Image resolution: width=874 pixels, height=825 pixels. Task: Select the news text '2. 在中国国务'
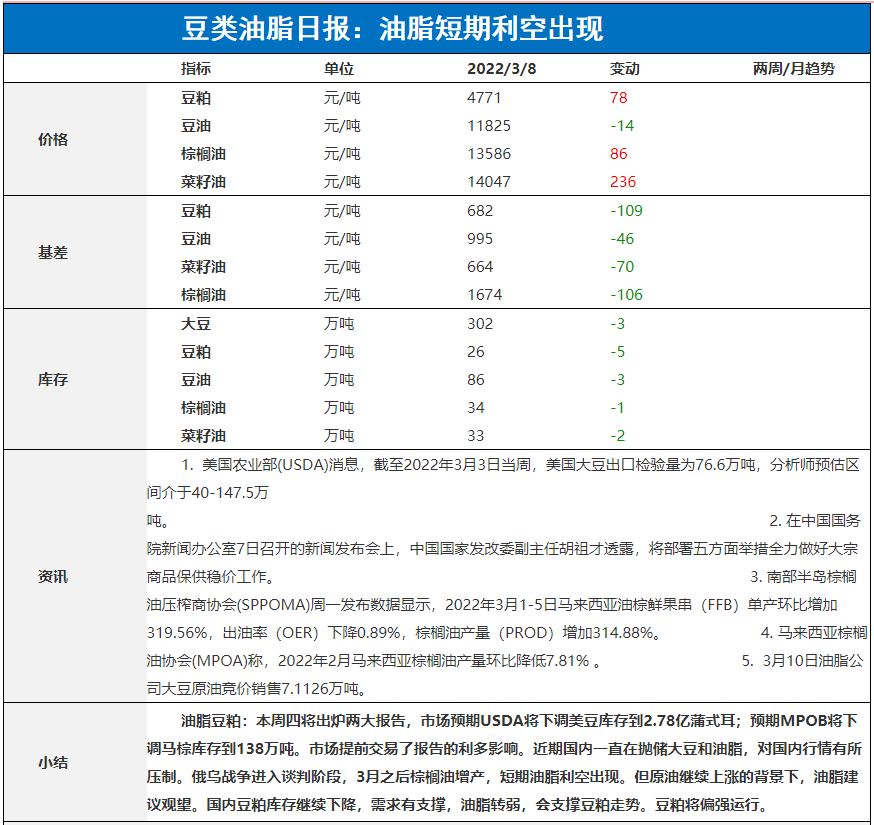815,521
